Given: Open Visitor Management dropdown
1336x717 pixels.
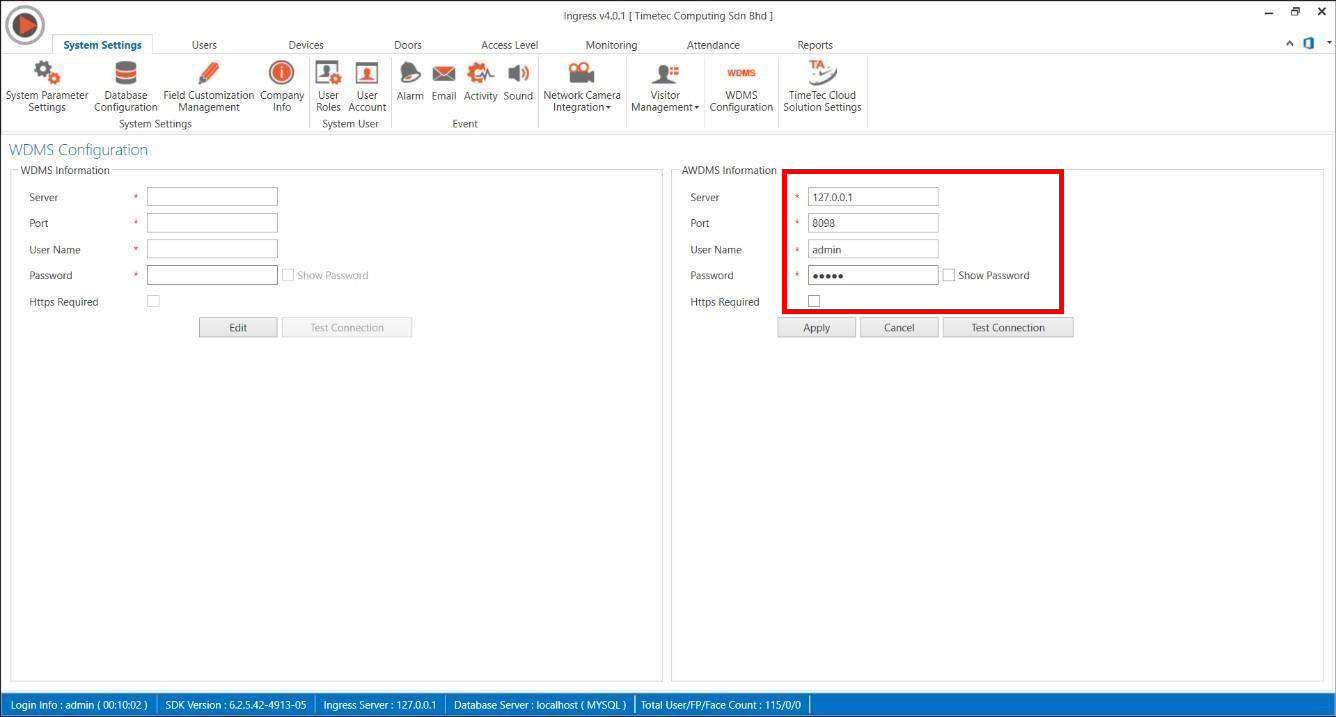Looking at the screenshot, I should coord(665,86).
